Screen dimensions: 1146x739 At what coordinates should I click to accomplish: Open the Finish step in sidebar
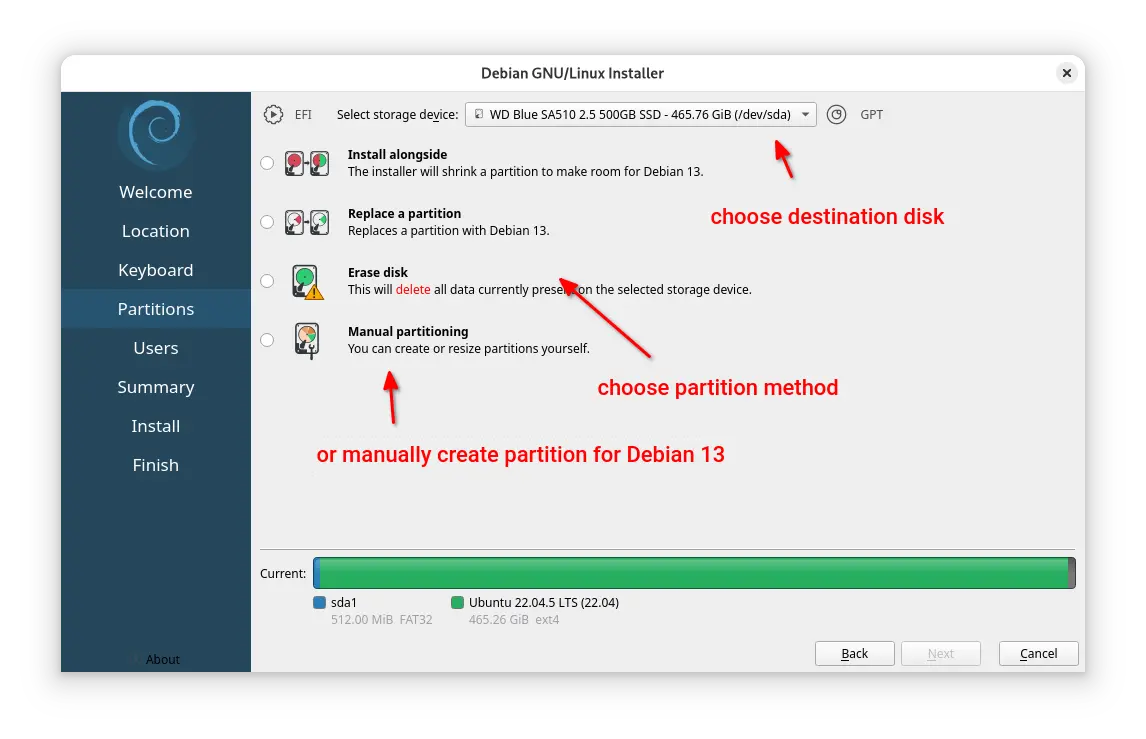[156, 465]
